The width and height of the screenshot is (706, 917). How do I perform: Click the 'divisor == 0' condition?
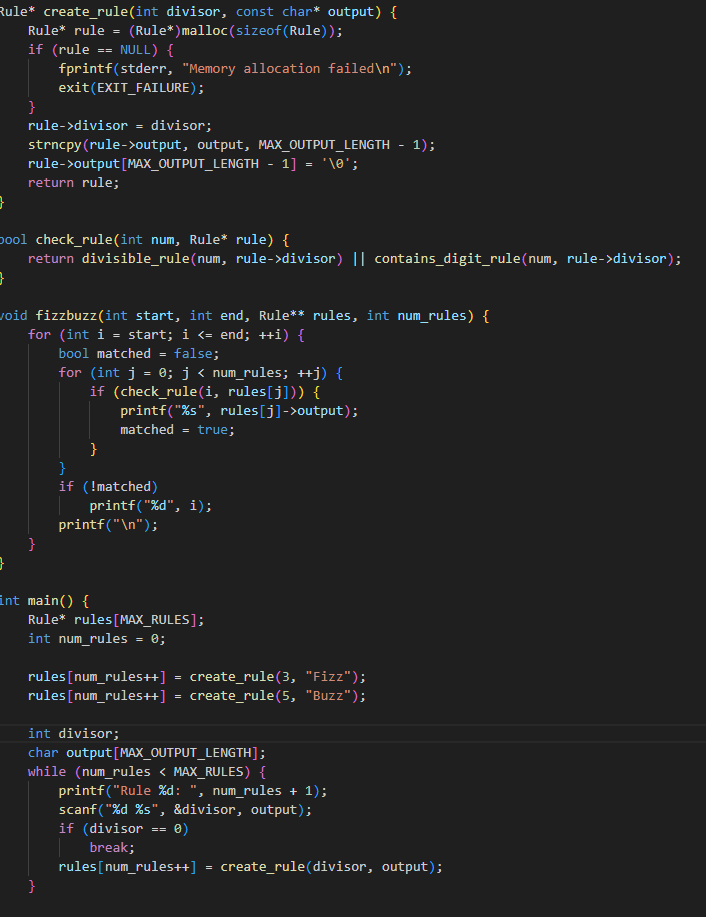tap(136, 829)
